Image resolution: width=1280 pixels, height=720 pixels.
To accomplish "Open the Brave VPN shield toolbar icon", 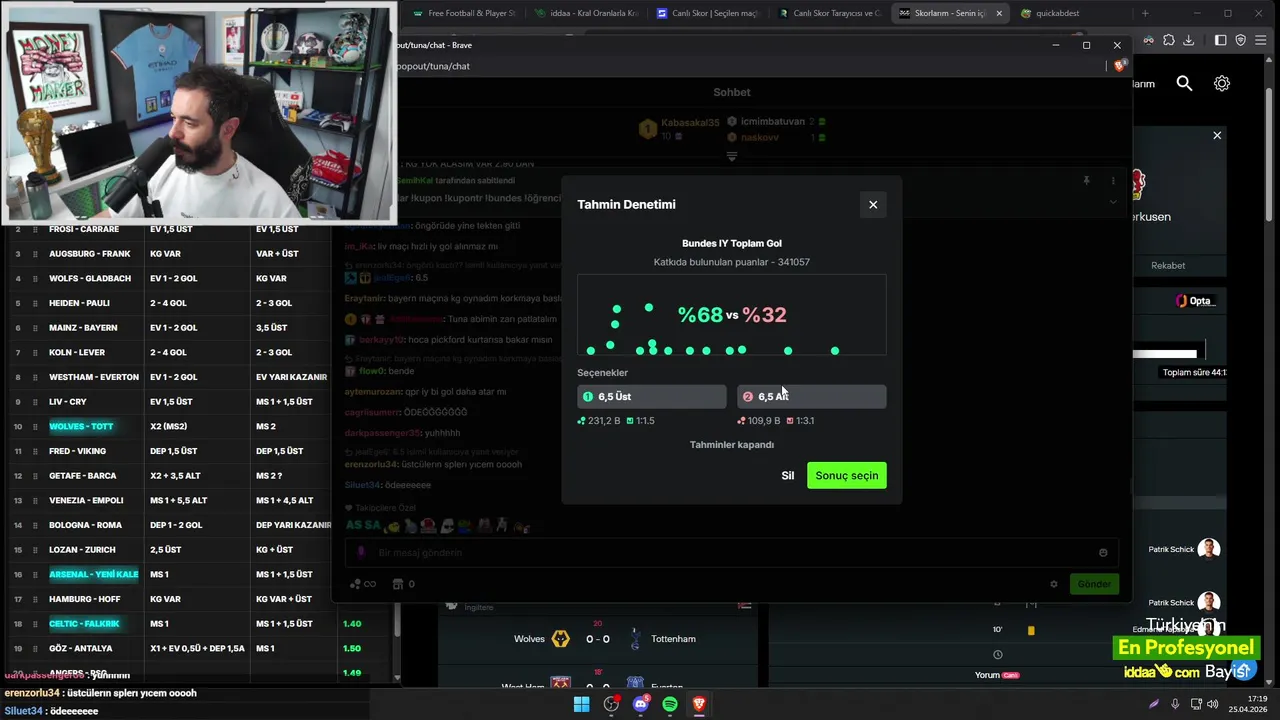I will (x=1241, y=40).
